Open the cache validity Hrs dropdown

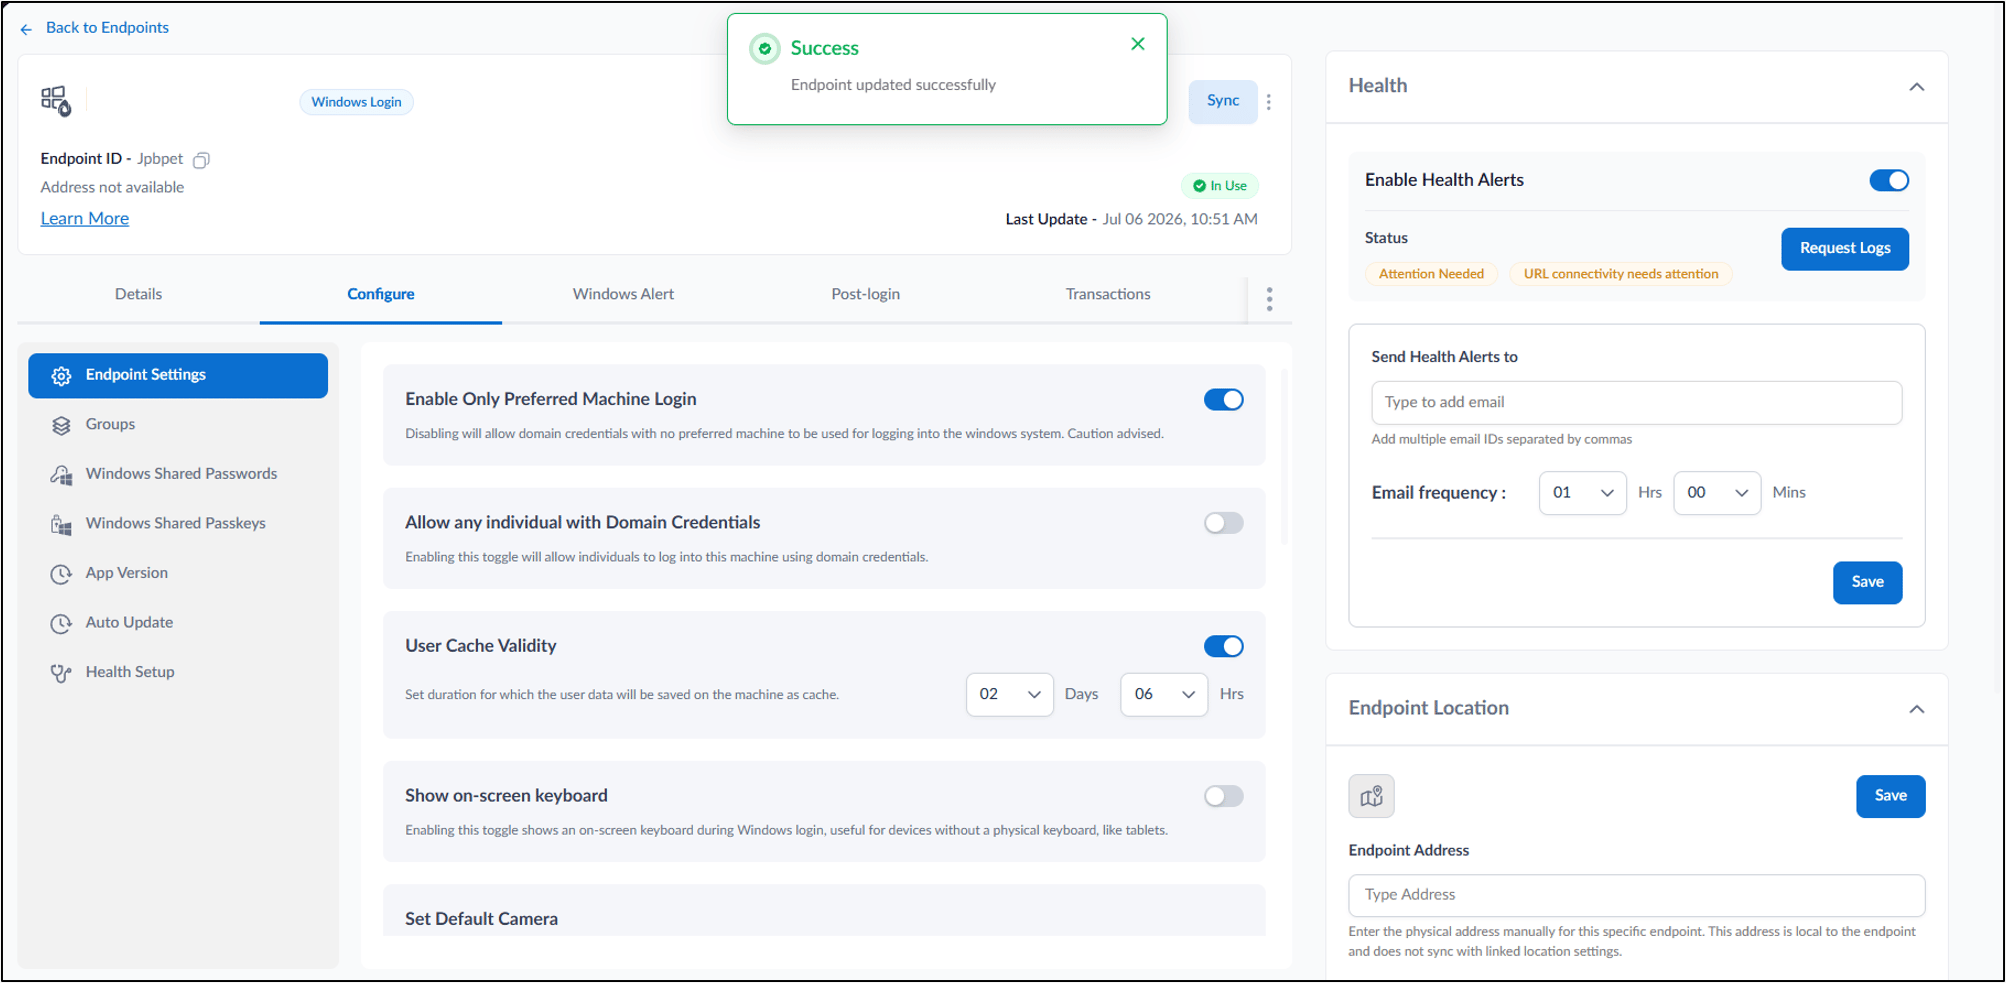coord(1164,694)
